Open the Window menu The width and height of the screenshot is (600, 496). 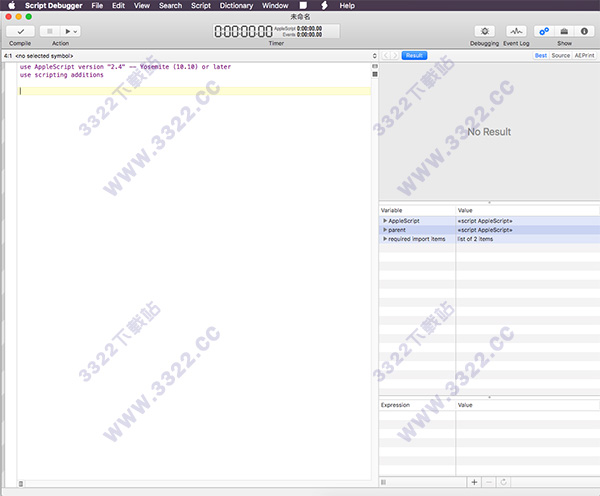pyautogui.click(x=275, y=6)
